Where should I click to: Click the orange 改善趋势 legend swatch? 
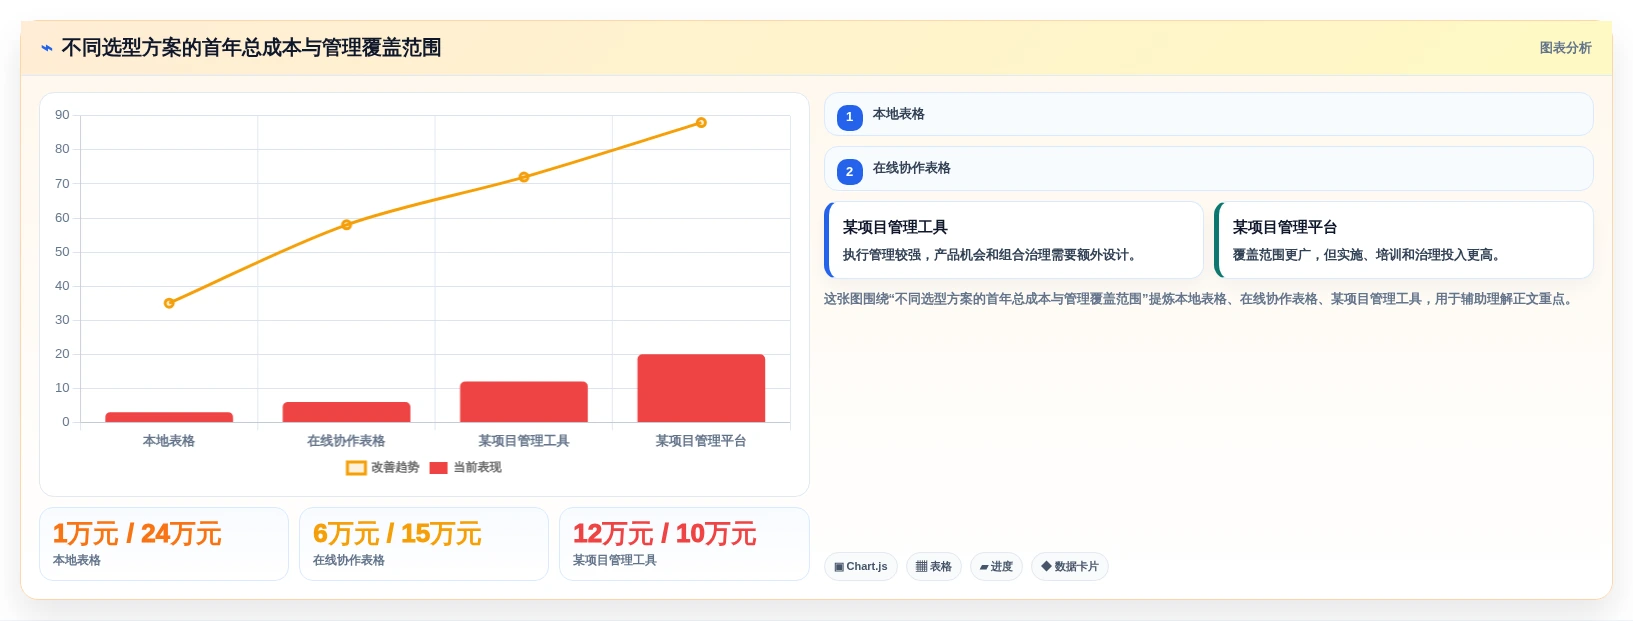[356, 468]
